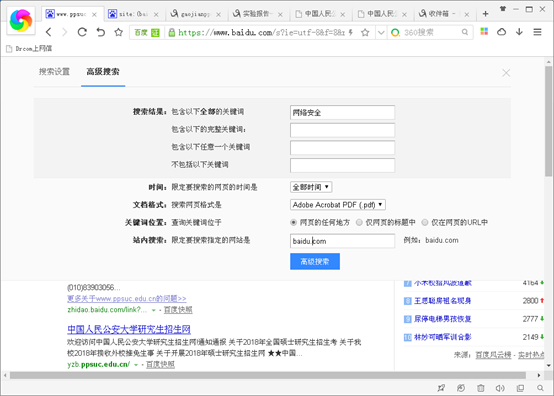Click the green padlock in address bar

172,32
